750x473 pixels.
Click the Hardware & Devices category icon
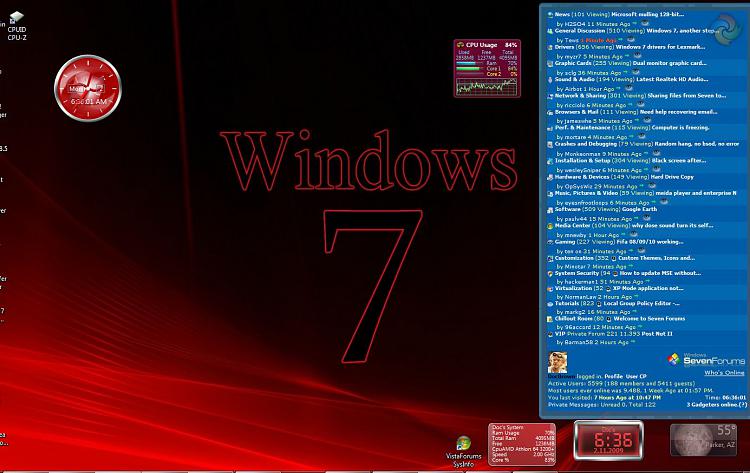pos(551,177)
